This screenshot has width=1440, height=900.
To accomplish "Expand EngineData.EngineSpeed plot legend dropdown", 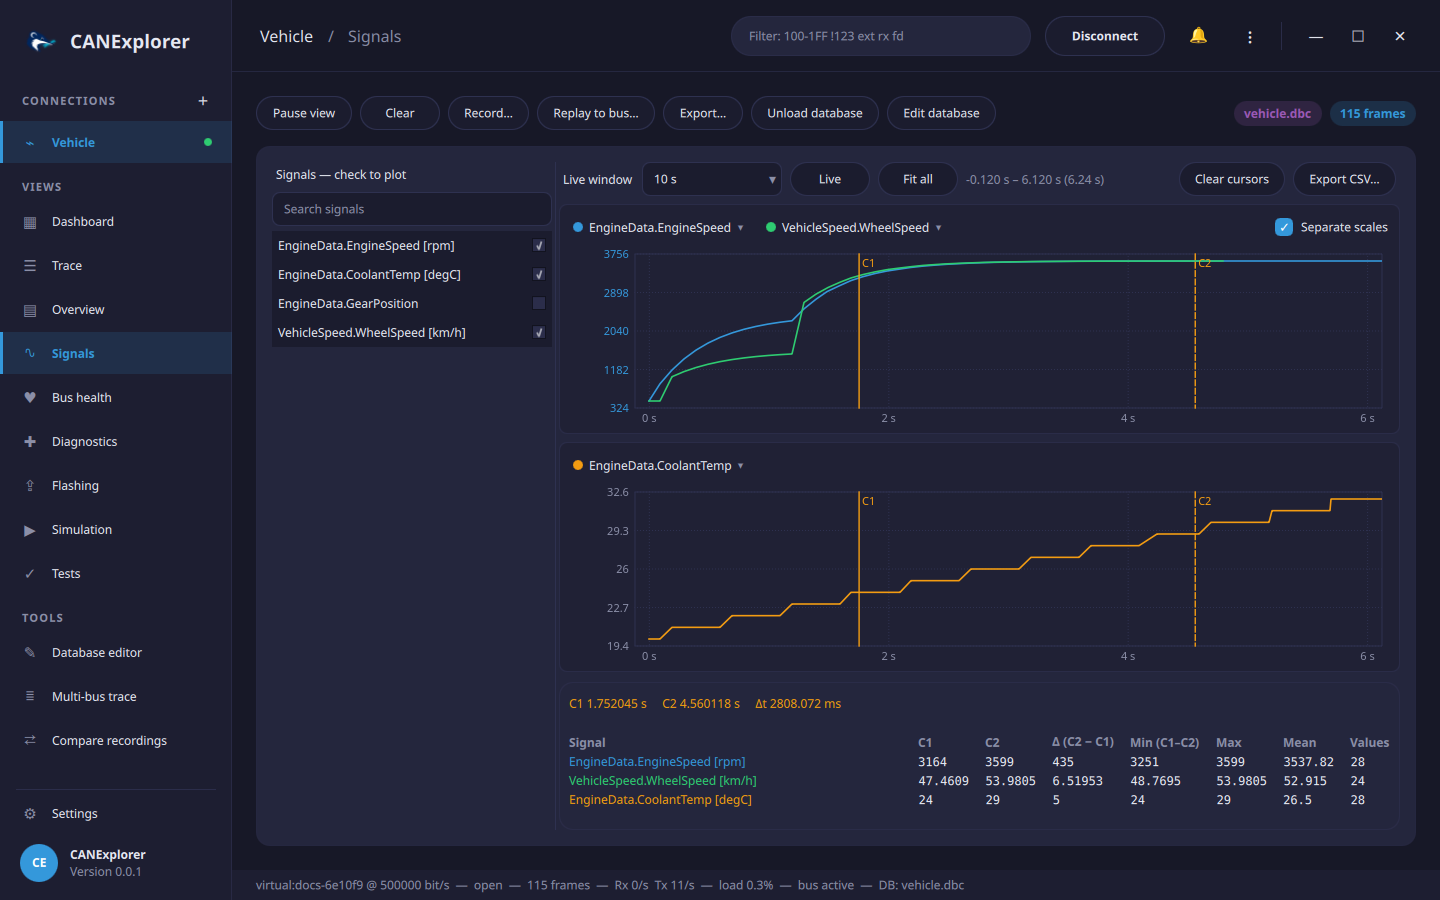I will [x=741, y=228].
